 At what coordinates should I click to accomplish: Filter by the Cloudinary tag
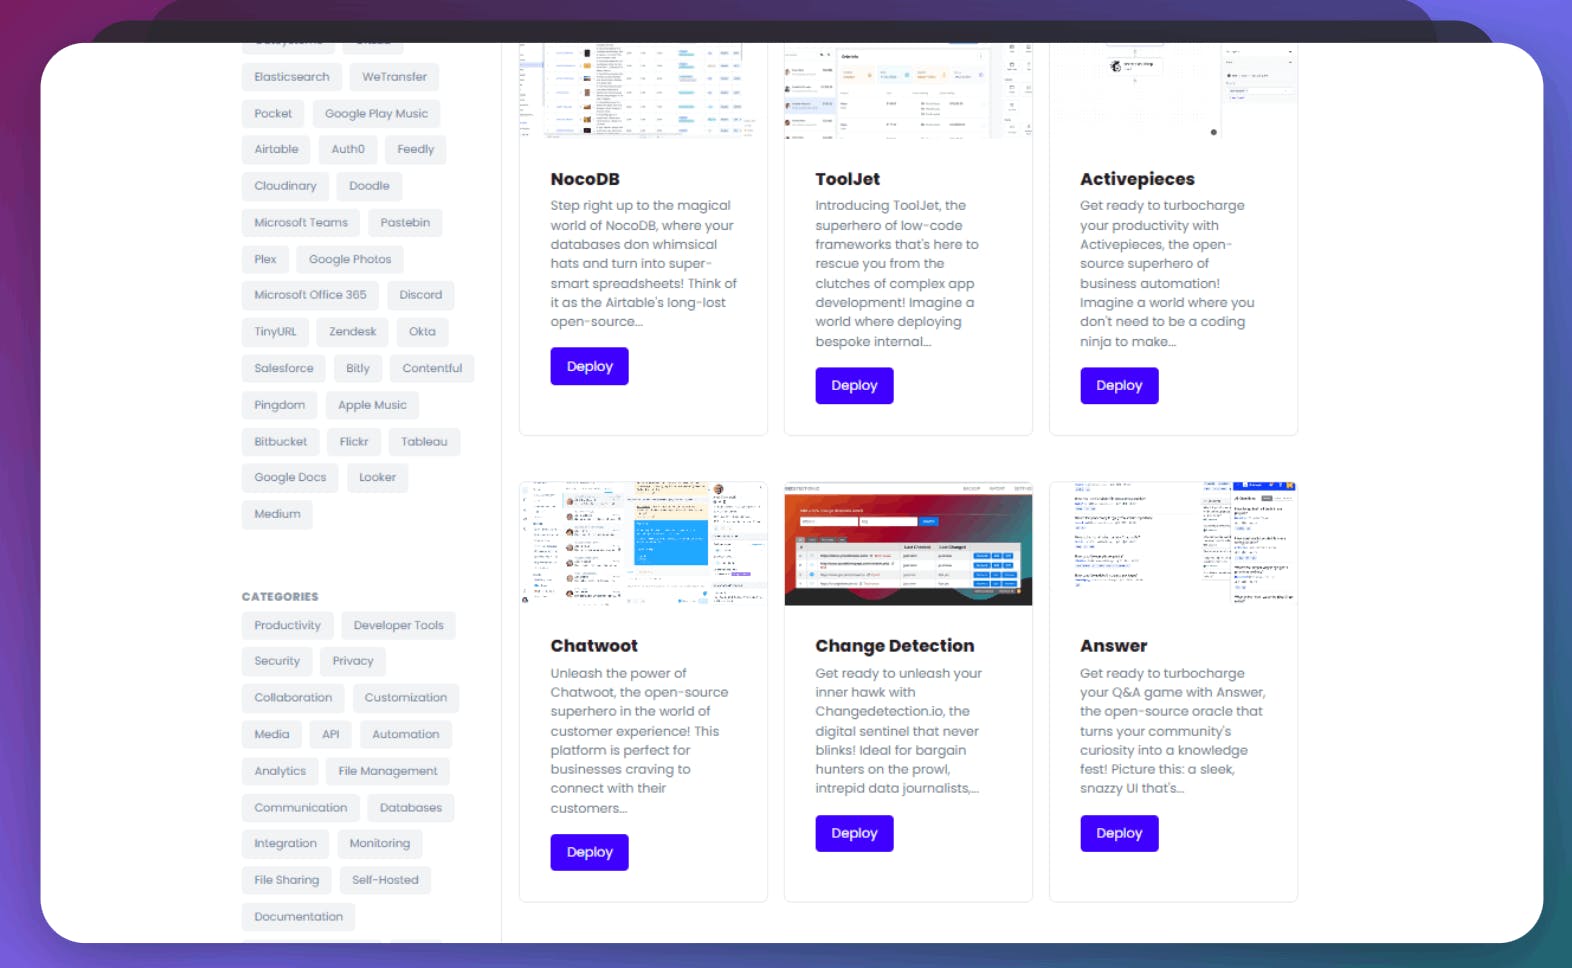285,186
